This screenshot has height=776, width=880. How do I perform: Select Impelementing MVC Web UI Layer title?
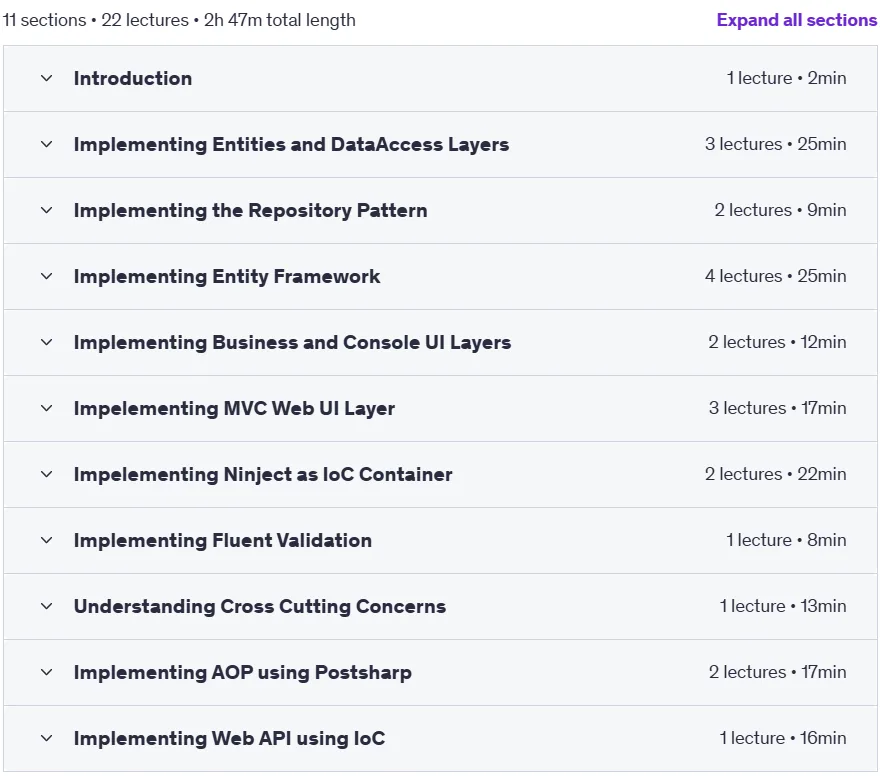234,408
